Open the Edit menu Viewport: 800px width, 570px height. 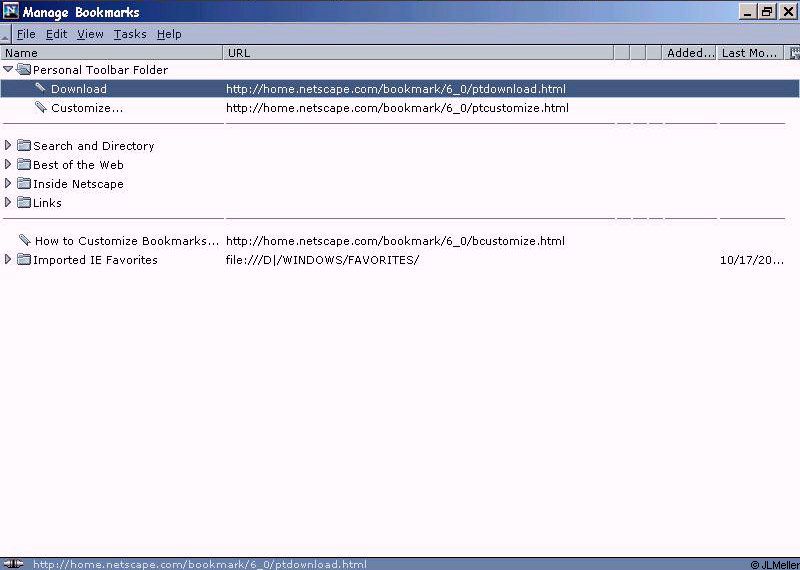[x=56, y=34]
